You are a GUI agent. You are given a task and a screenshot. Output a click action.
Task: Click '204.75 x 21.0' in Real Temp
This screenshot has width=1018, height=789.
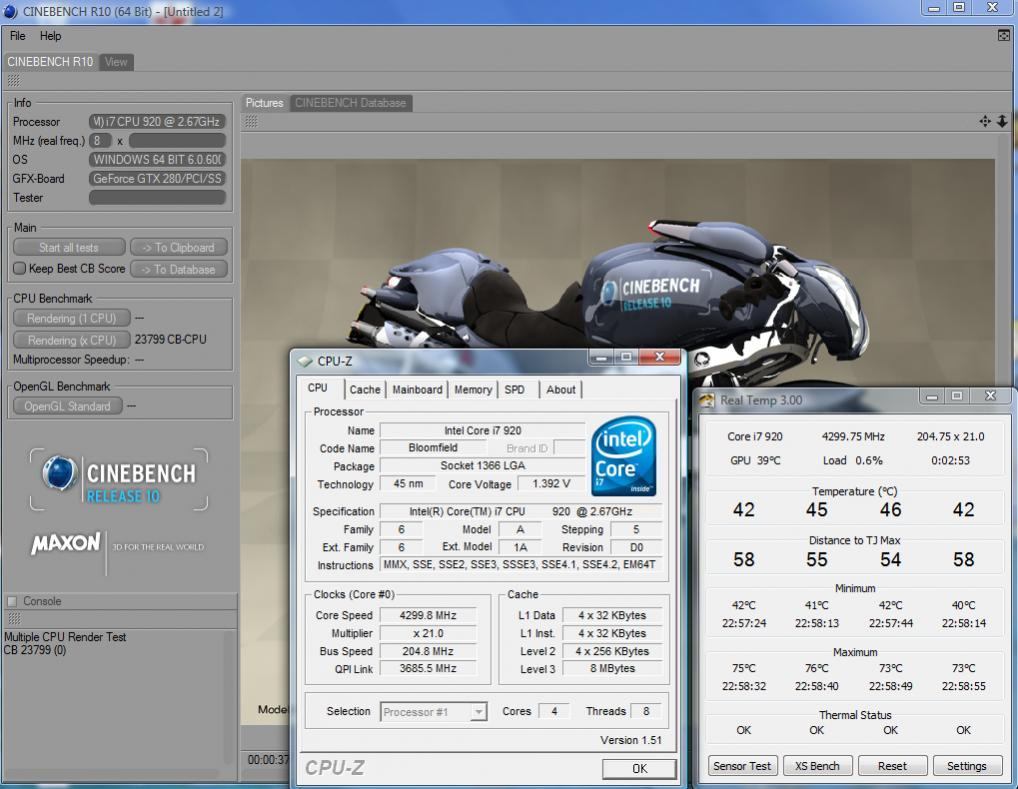950,437
